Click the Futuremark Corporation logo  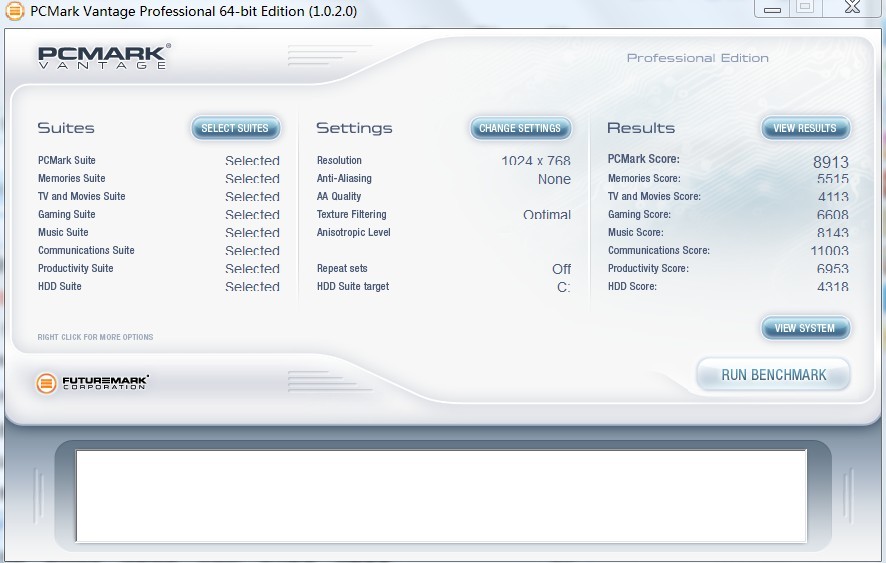92,383
